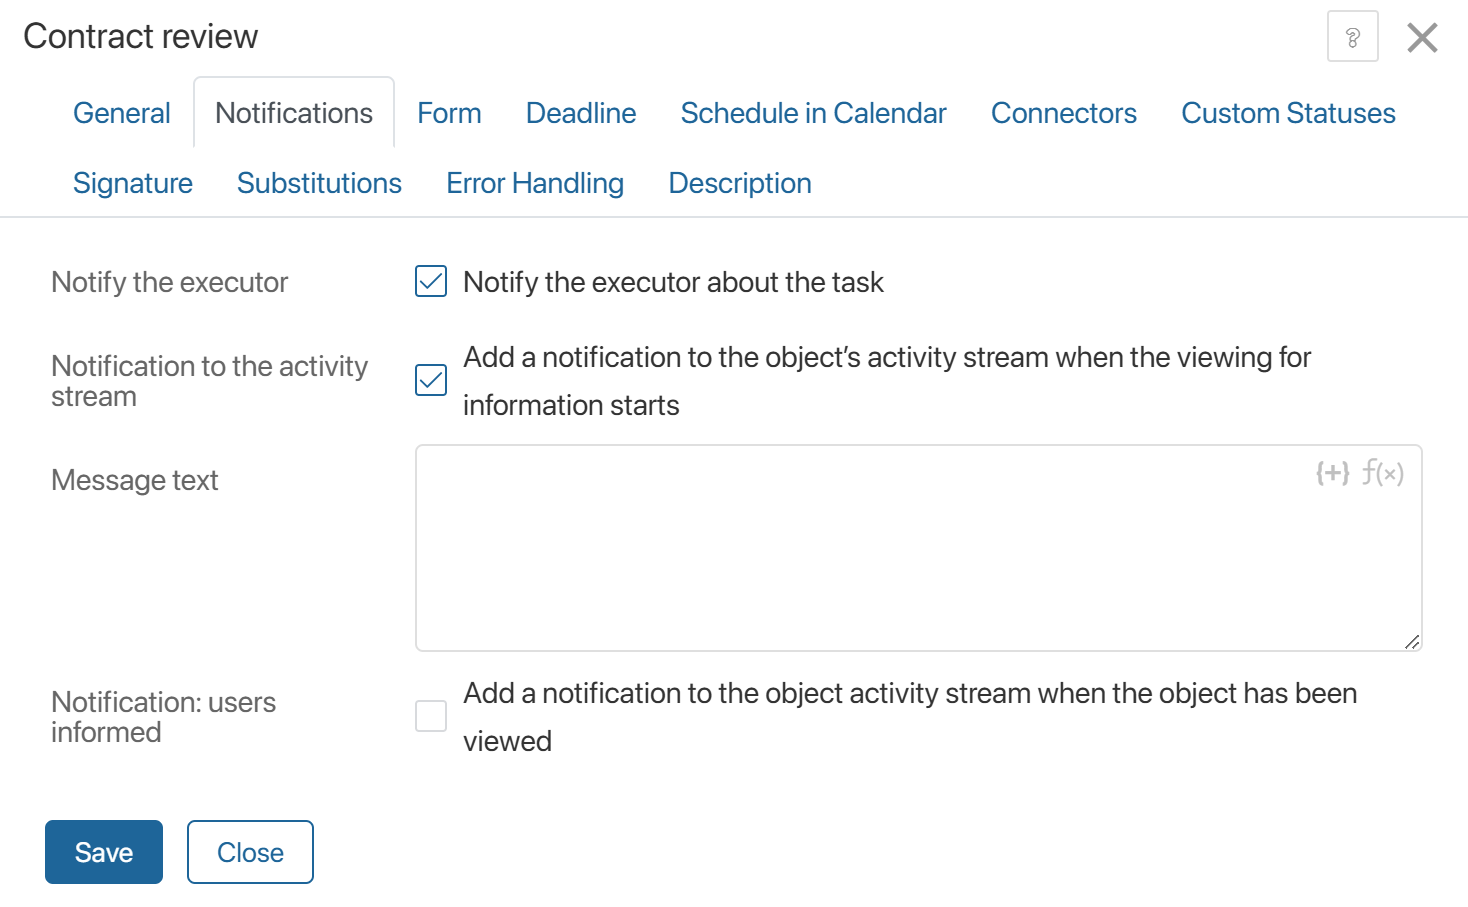Image resolution: width=1468 pixels, height=907 pixels.
Task: Grab the message text resize handle
Action: 1411,641
